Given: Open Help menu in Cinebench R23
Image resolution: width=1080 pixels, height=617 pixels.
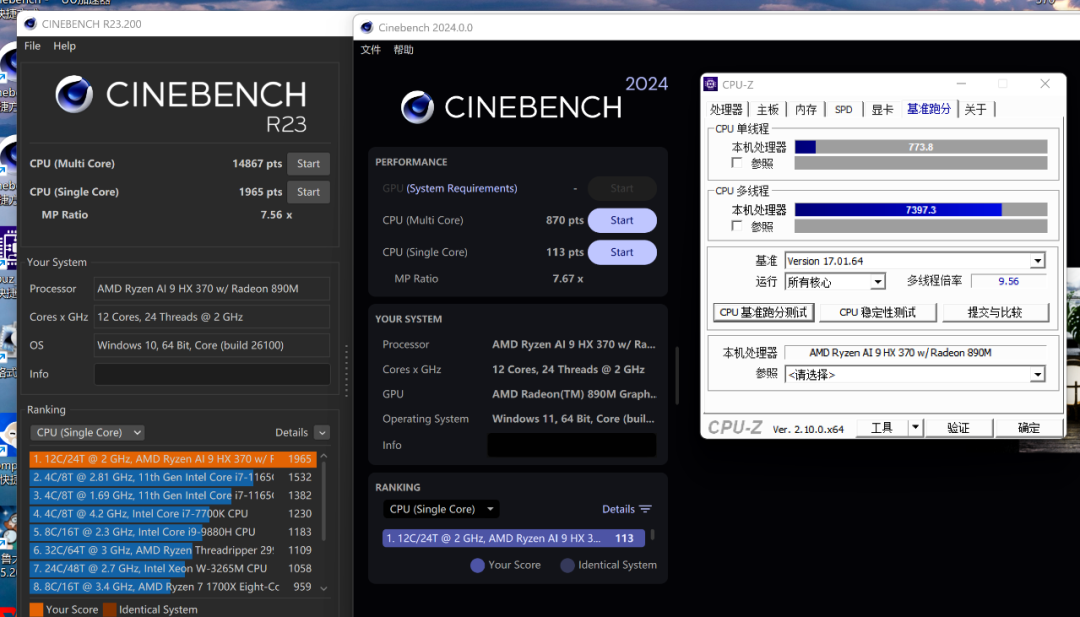Looking at the screenshot, I should point(65,45).
